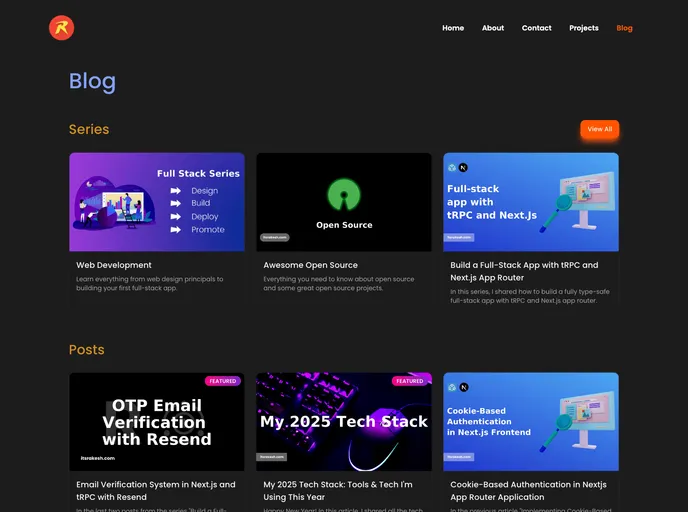Click the tRPC icon on the series card
688x512 pixels.
[x=452, y=168]
